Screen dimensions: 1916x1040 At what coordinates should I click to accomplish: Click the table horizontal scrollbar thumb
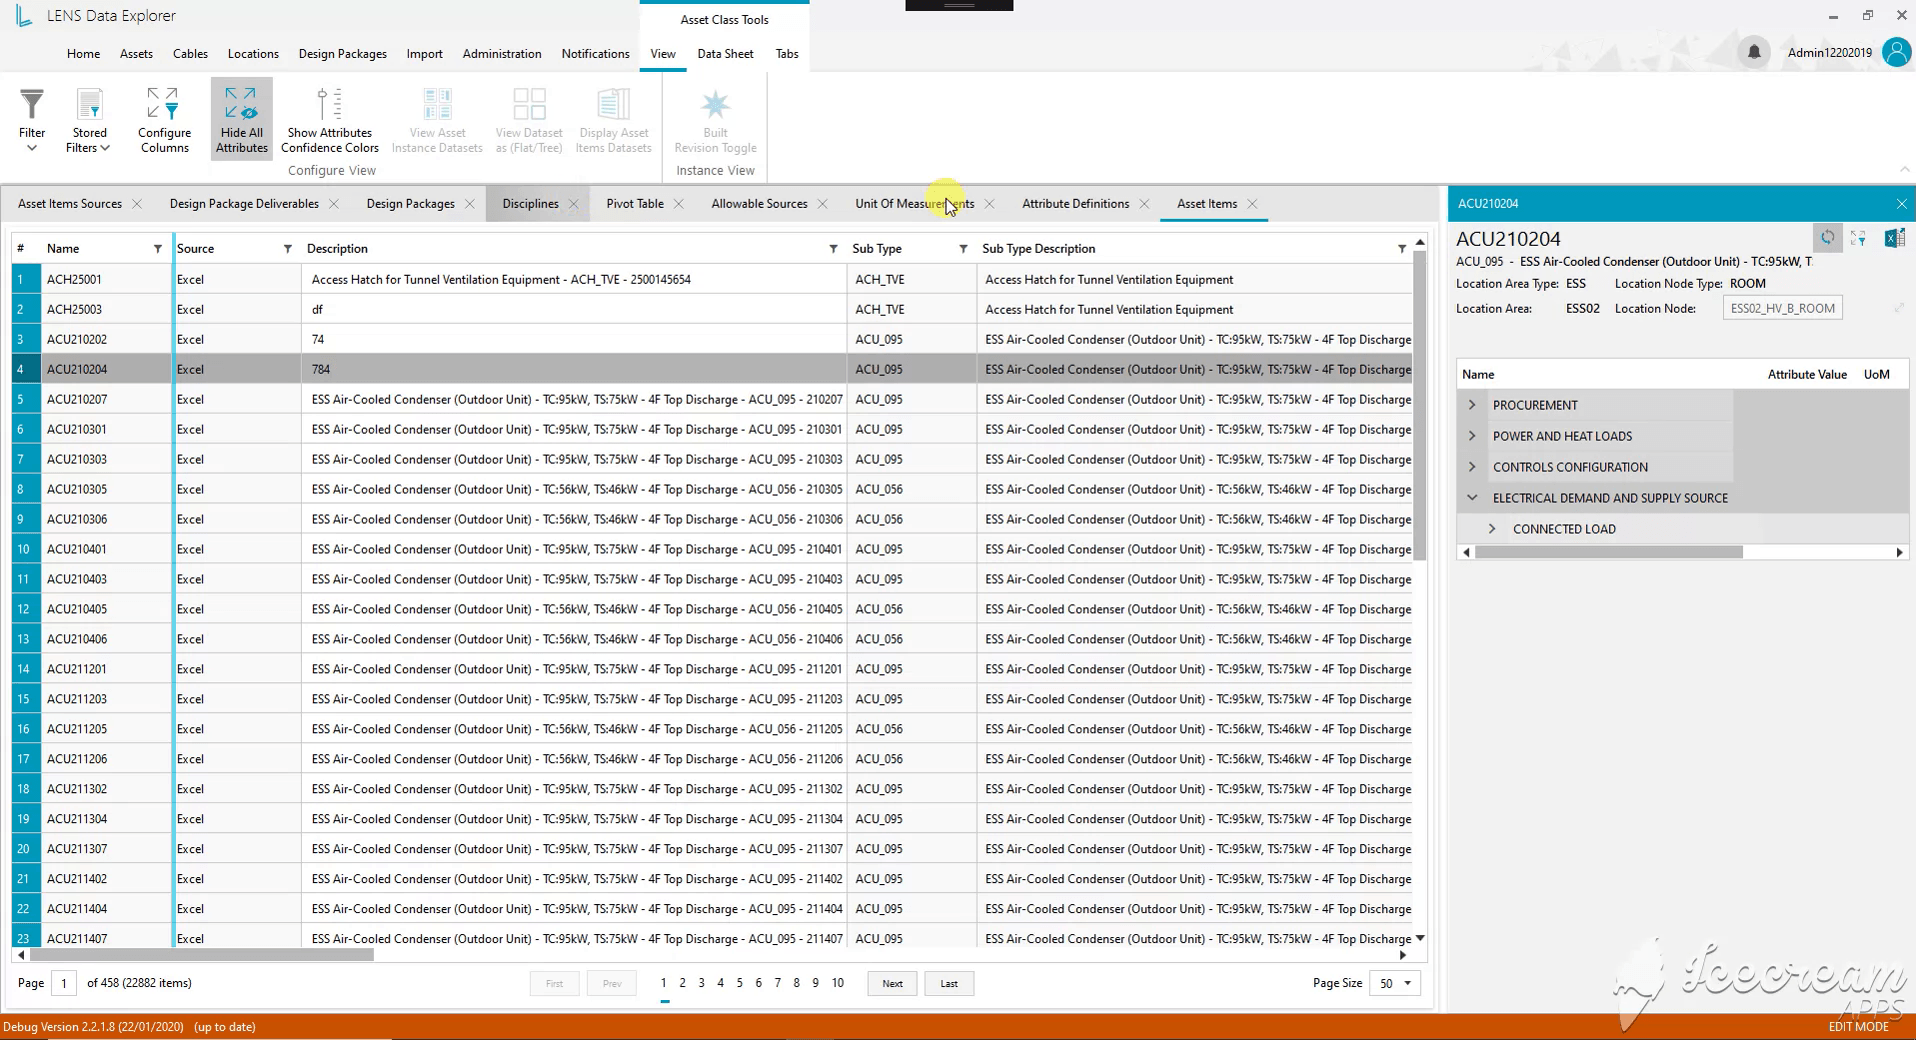tap(201, 954)
